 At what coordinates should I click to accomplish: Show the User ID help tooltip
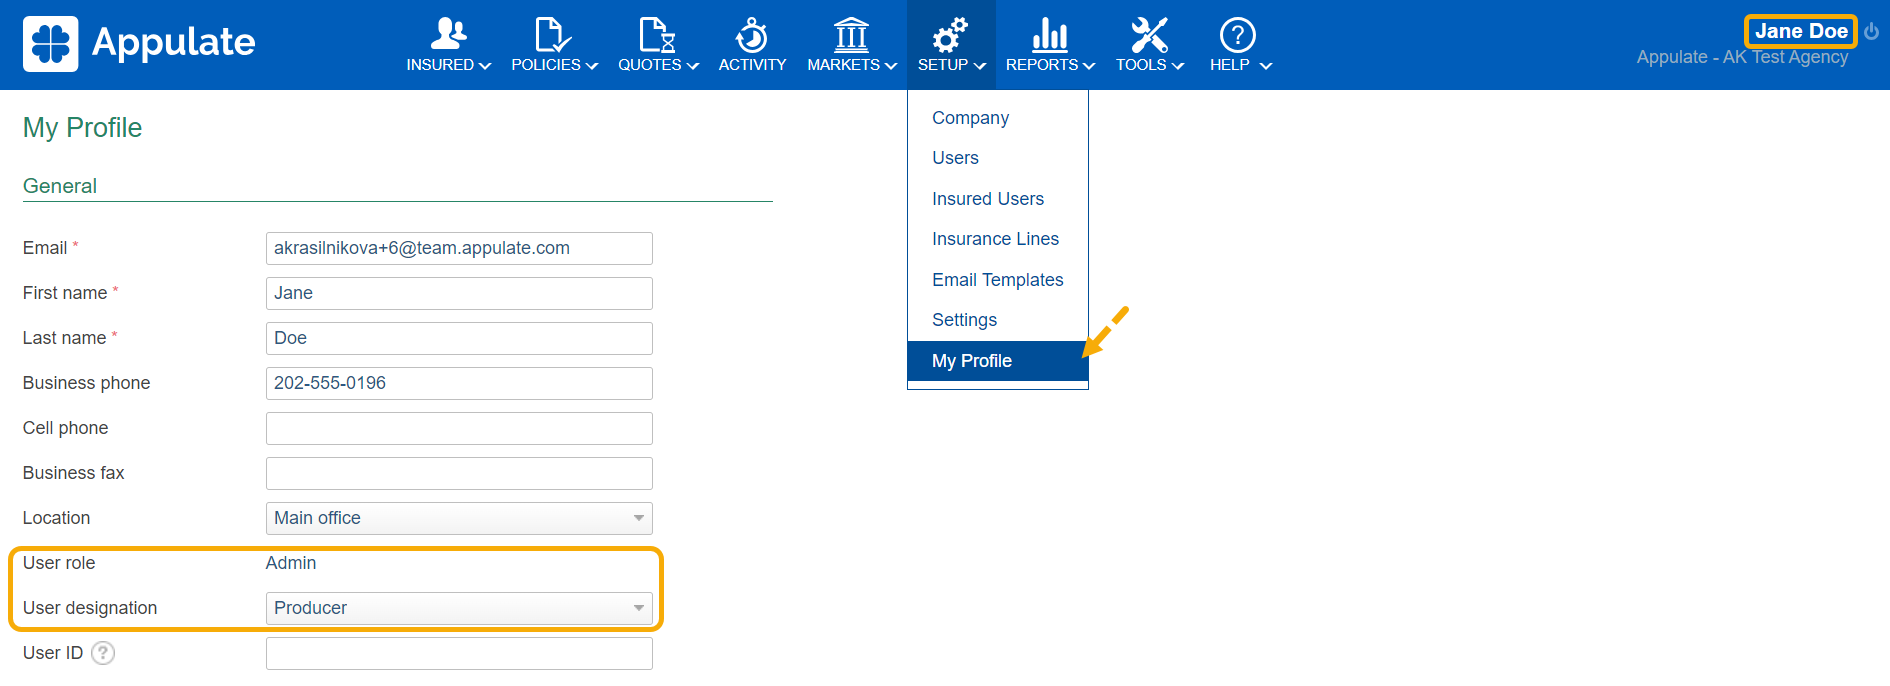[103, 653]
